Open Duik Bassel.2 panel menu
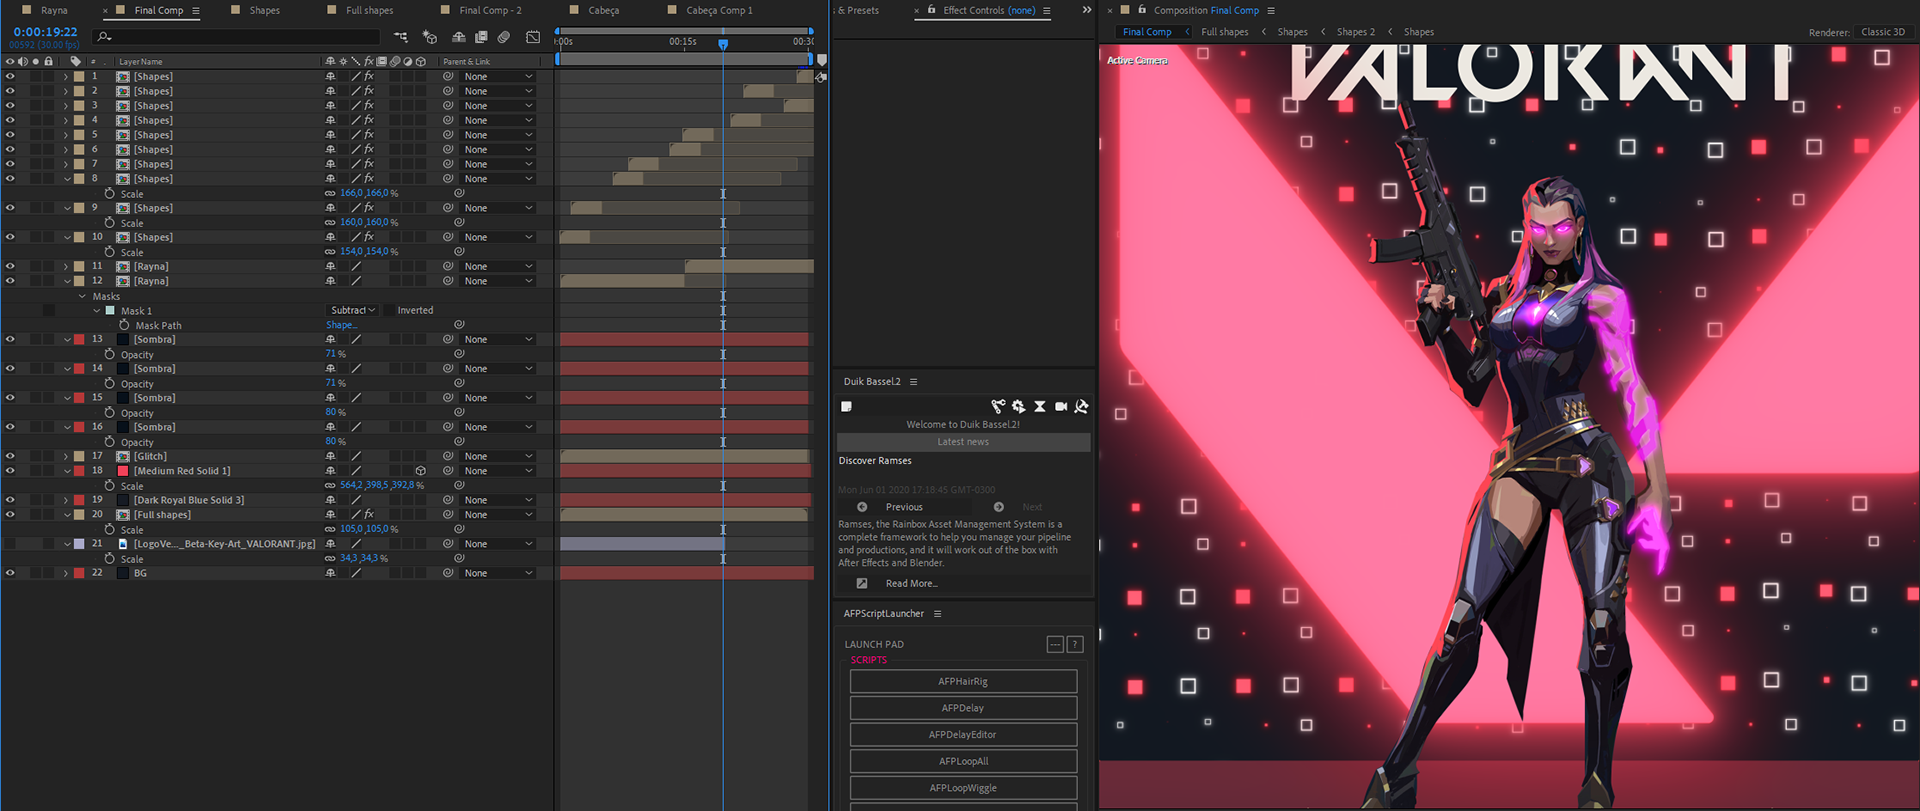1920x811 pixels. coord(913,381)
